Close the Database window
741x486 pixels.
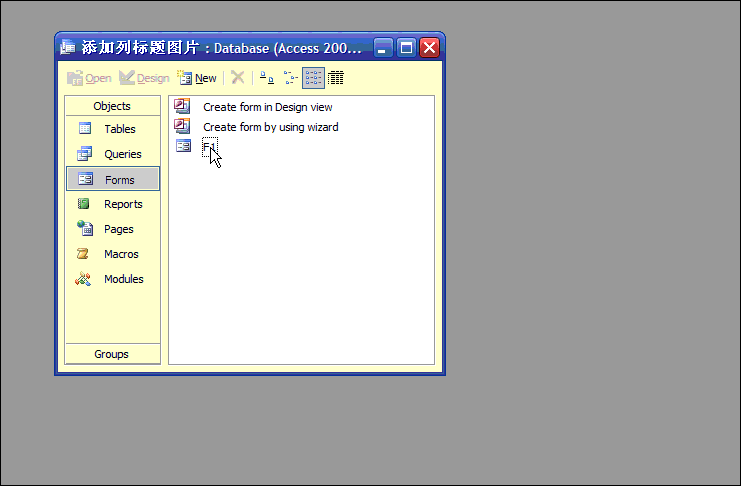click(430, 48)
